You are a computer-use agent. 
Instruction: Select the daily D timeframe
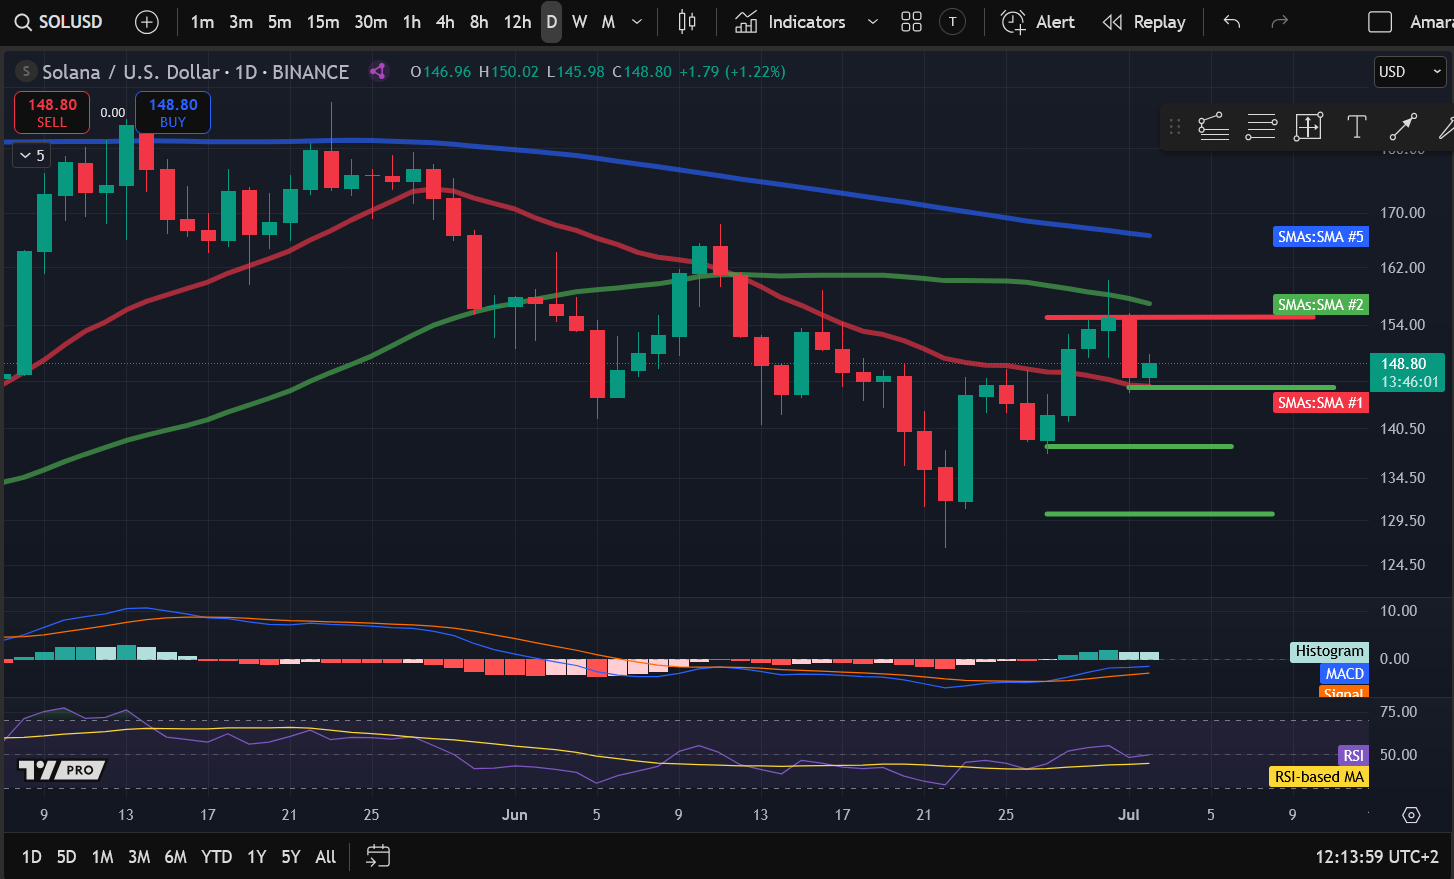[551, 22]
